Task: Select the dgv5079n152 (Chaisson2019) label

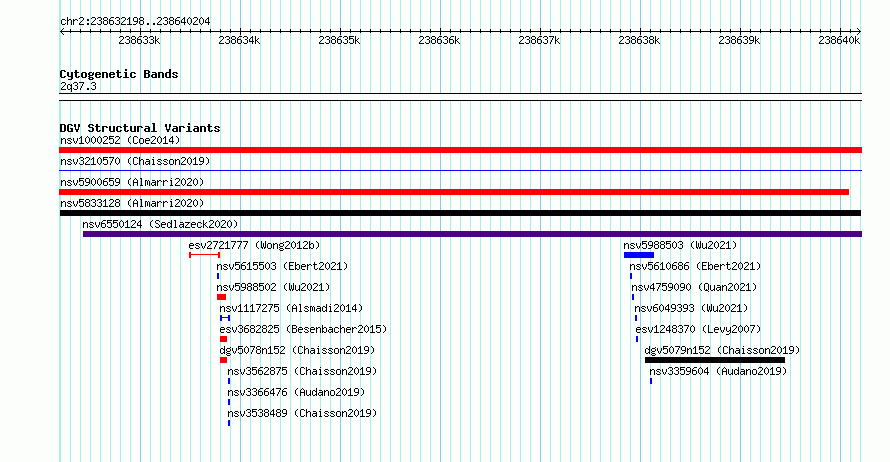Action: click(x=722, y=350)
